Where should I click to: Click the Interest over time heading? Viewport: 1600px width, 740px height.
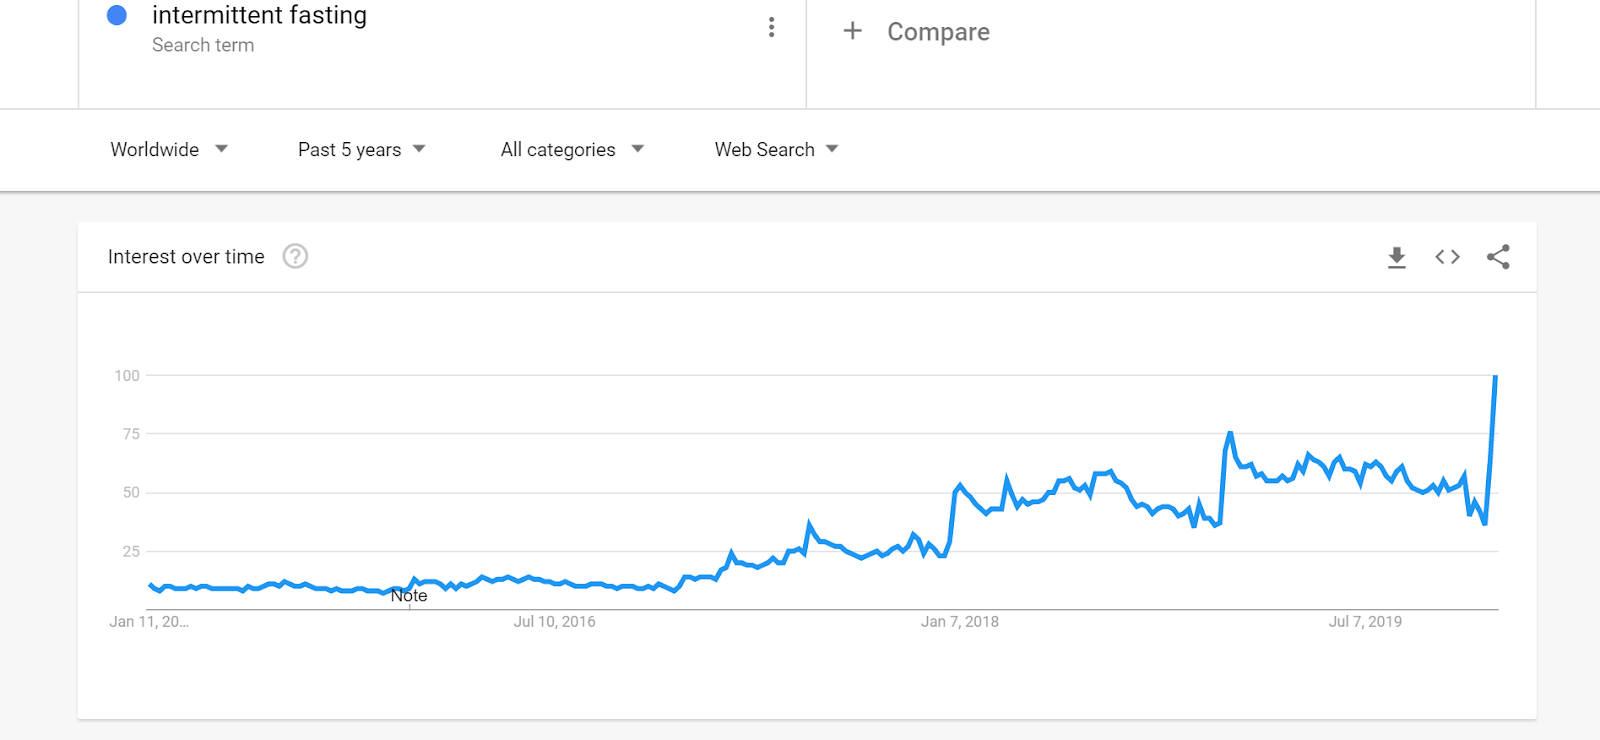pos(186,257)
